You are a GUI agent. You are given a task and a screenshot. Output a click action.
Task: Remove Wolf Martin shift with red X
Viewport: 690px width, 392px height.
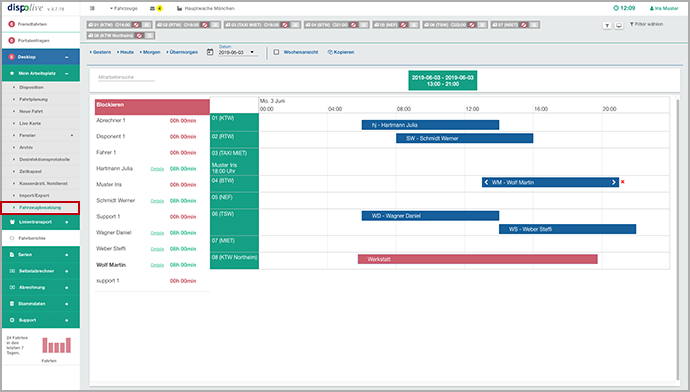pos(623,182)
